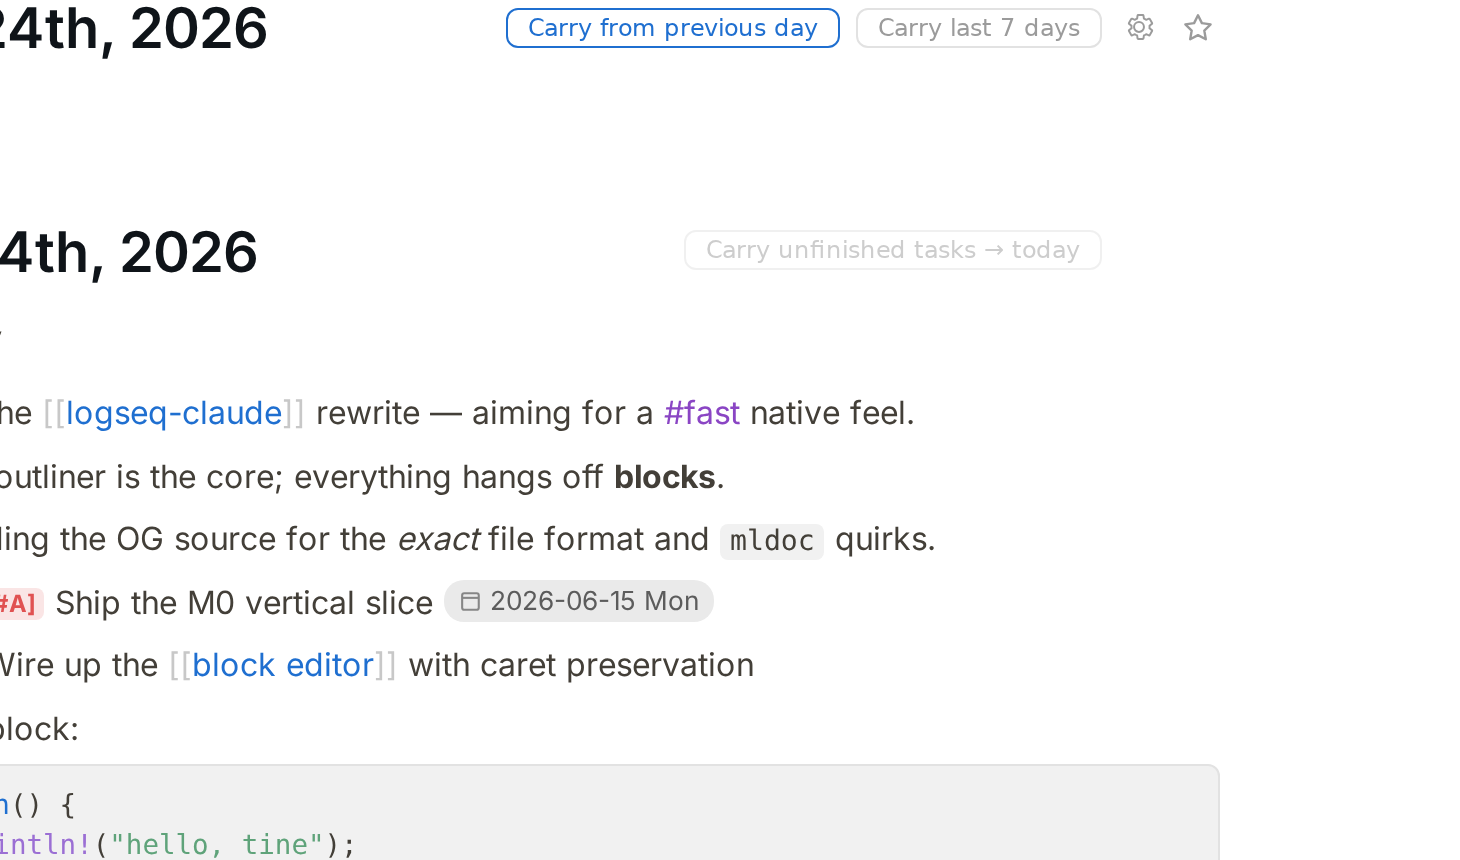Click the calendar icon in scheduled chip
Screen dimensions: 1460x860
(470, 601)
